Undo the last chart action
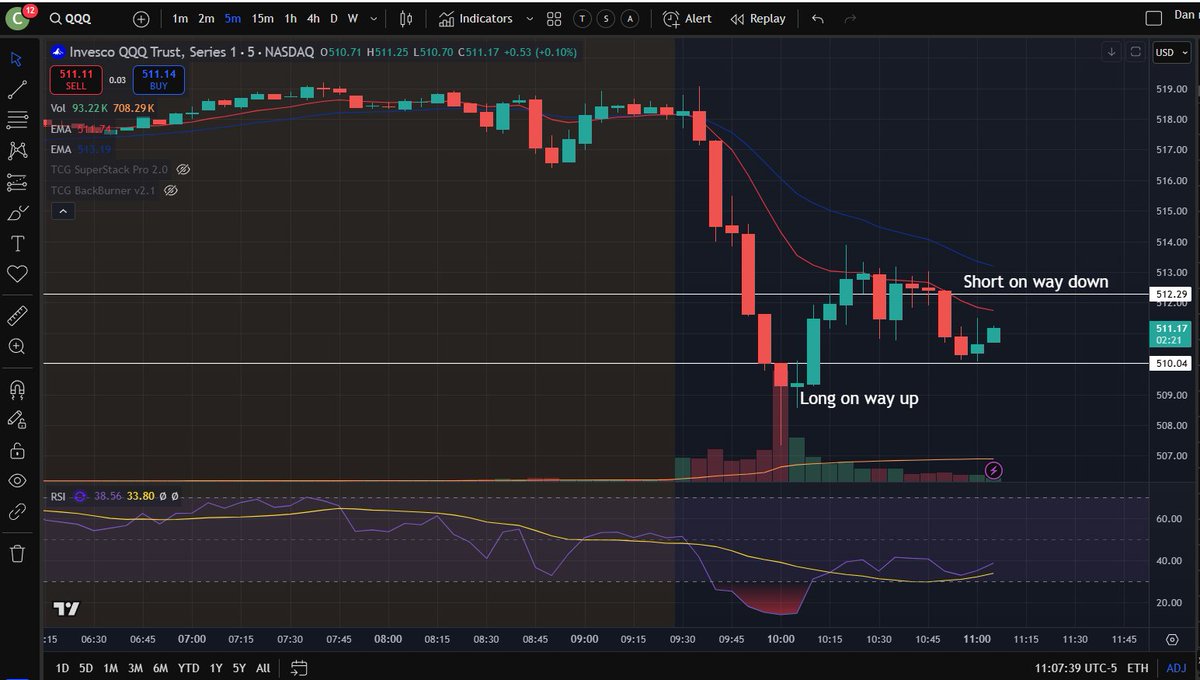The width and height of the screenshot is (1200, 680). click(x=818, y=19)
